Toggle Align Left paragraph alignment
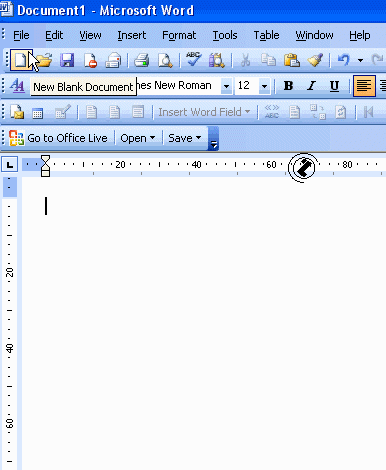This screenshot has height=470, width=386. click(x=364, y=86)
